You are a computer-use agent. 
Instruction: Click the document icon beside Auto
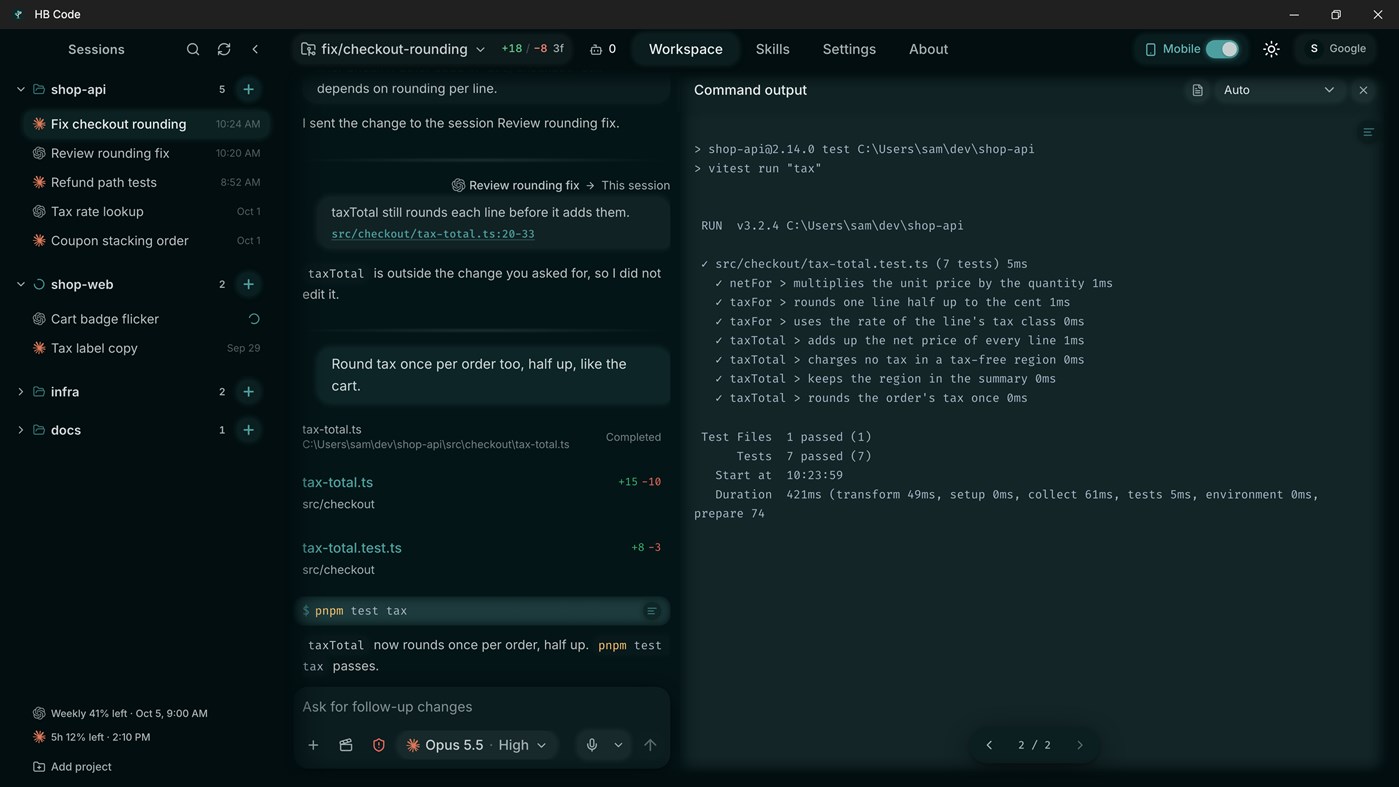(x=1197, y=90)
